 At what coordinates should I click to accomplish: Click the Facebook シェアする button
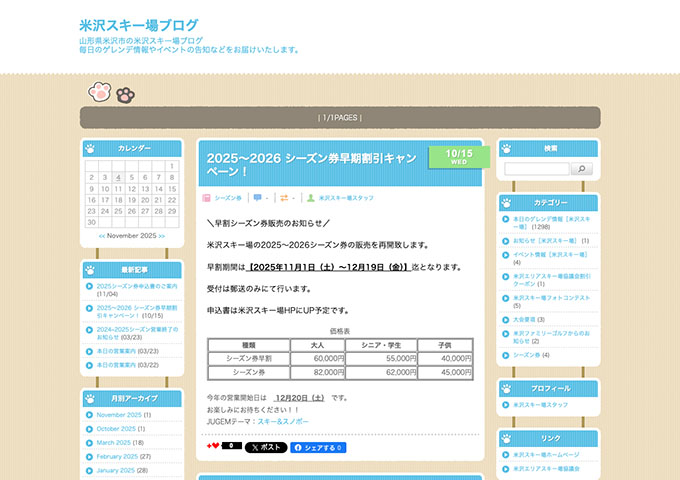click(318, 447)
